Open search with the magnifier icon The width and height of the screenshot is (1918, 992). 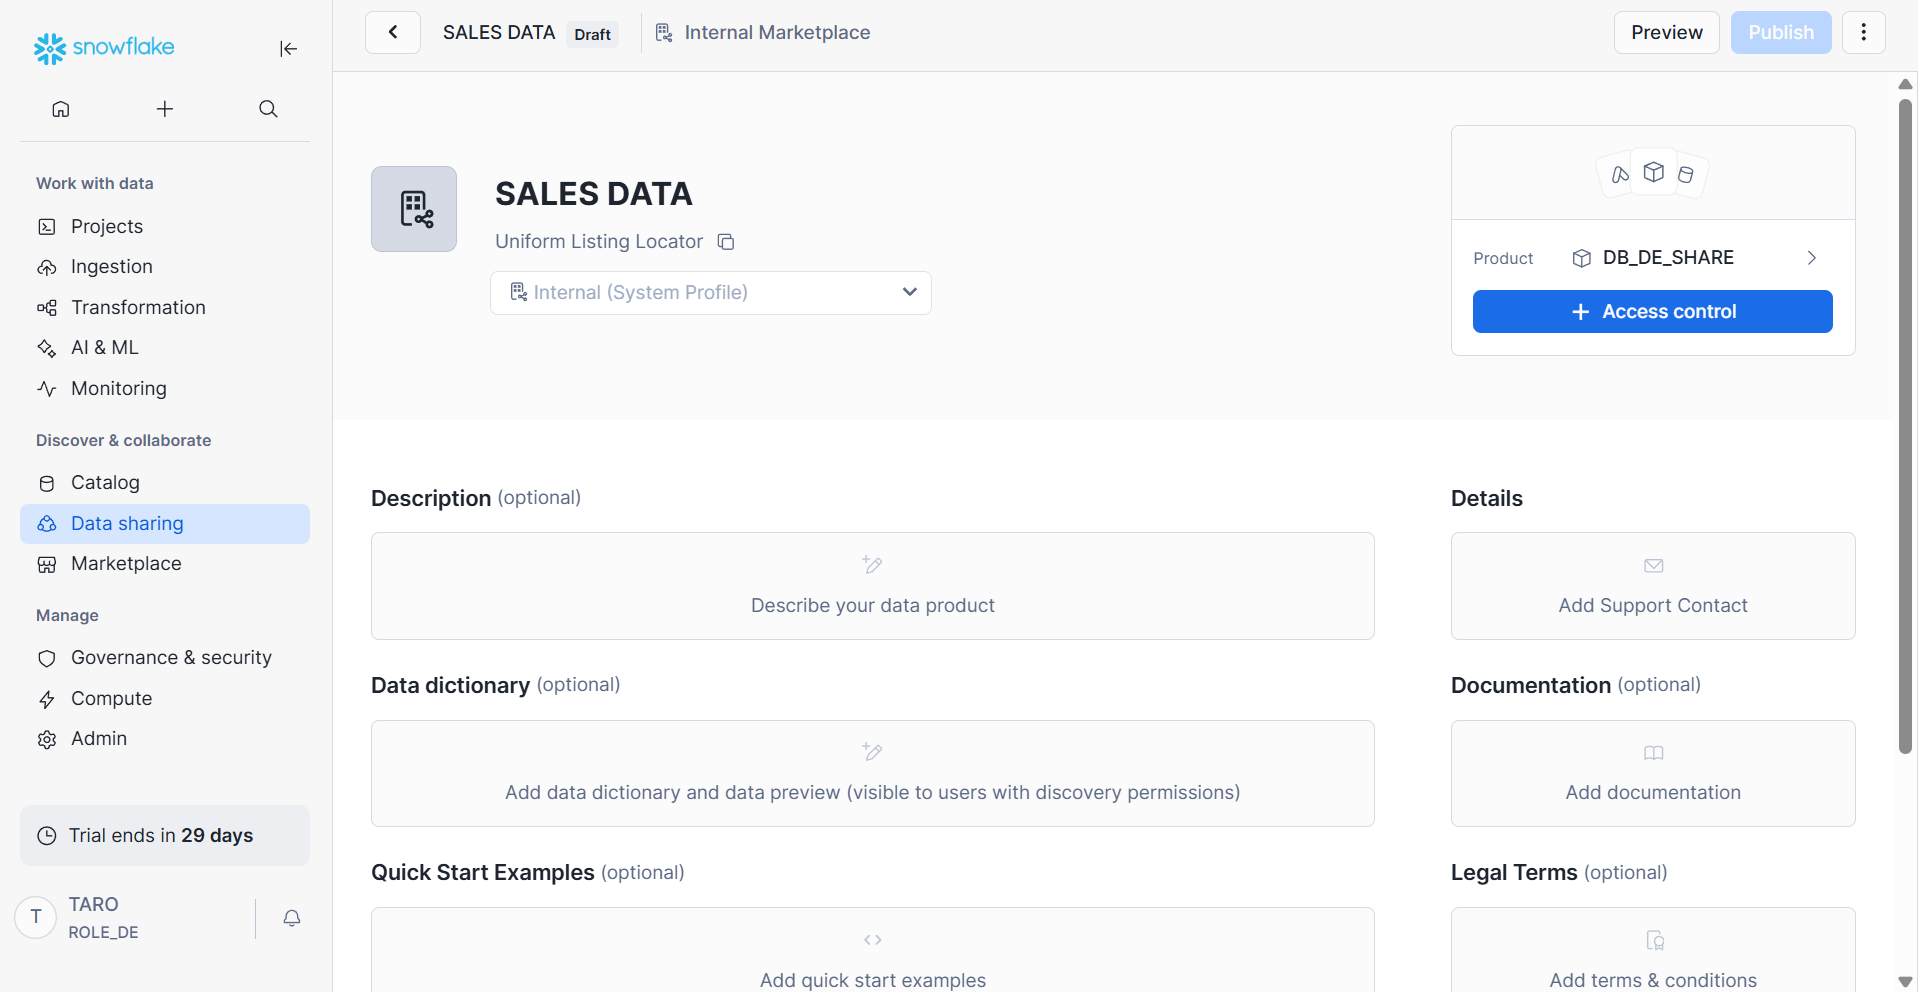pos(268,109)
